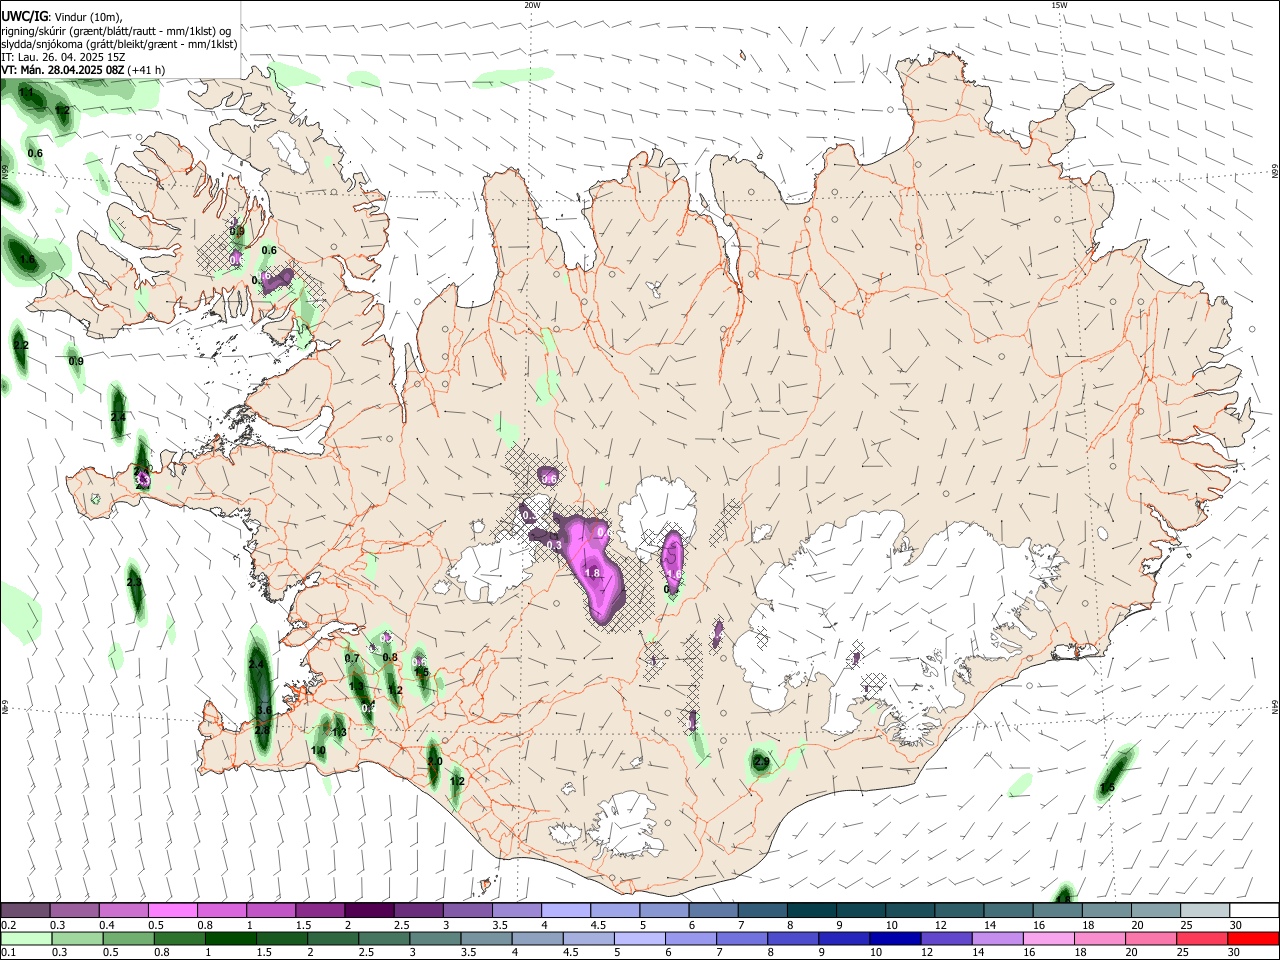Click the 'UWC/IG: Vindur (10m)' title text
Screen dimensions: 1280x960
point(62,17)
